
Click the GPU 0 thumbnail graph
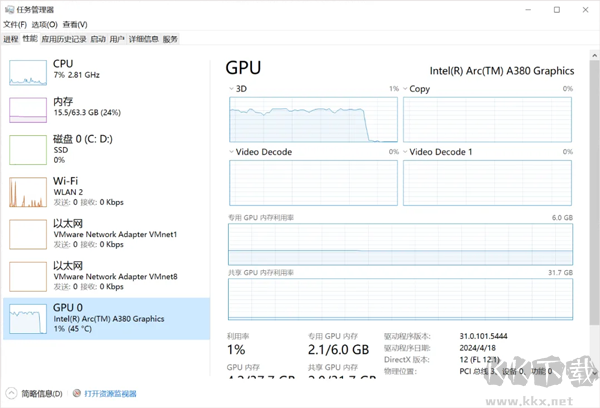28,318
